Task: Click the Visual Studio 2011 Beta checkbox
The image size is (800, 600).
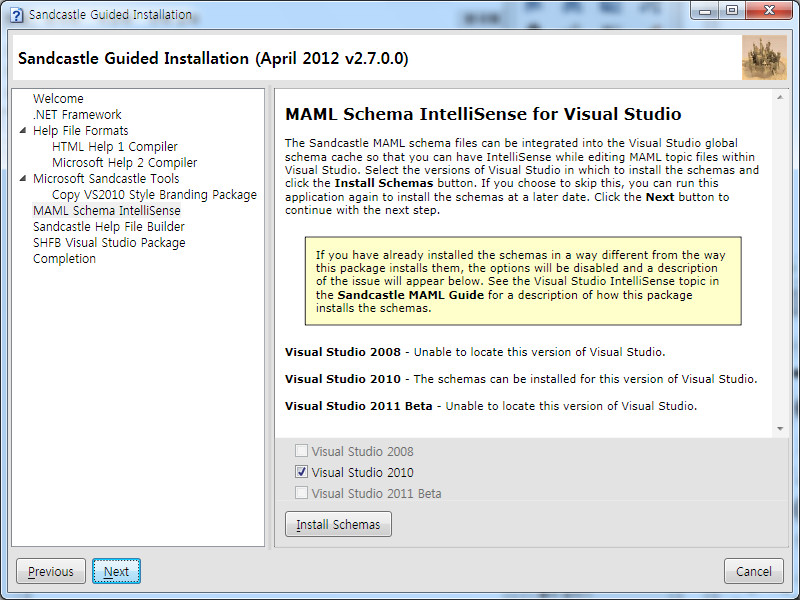Action: click(302, 492)
